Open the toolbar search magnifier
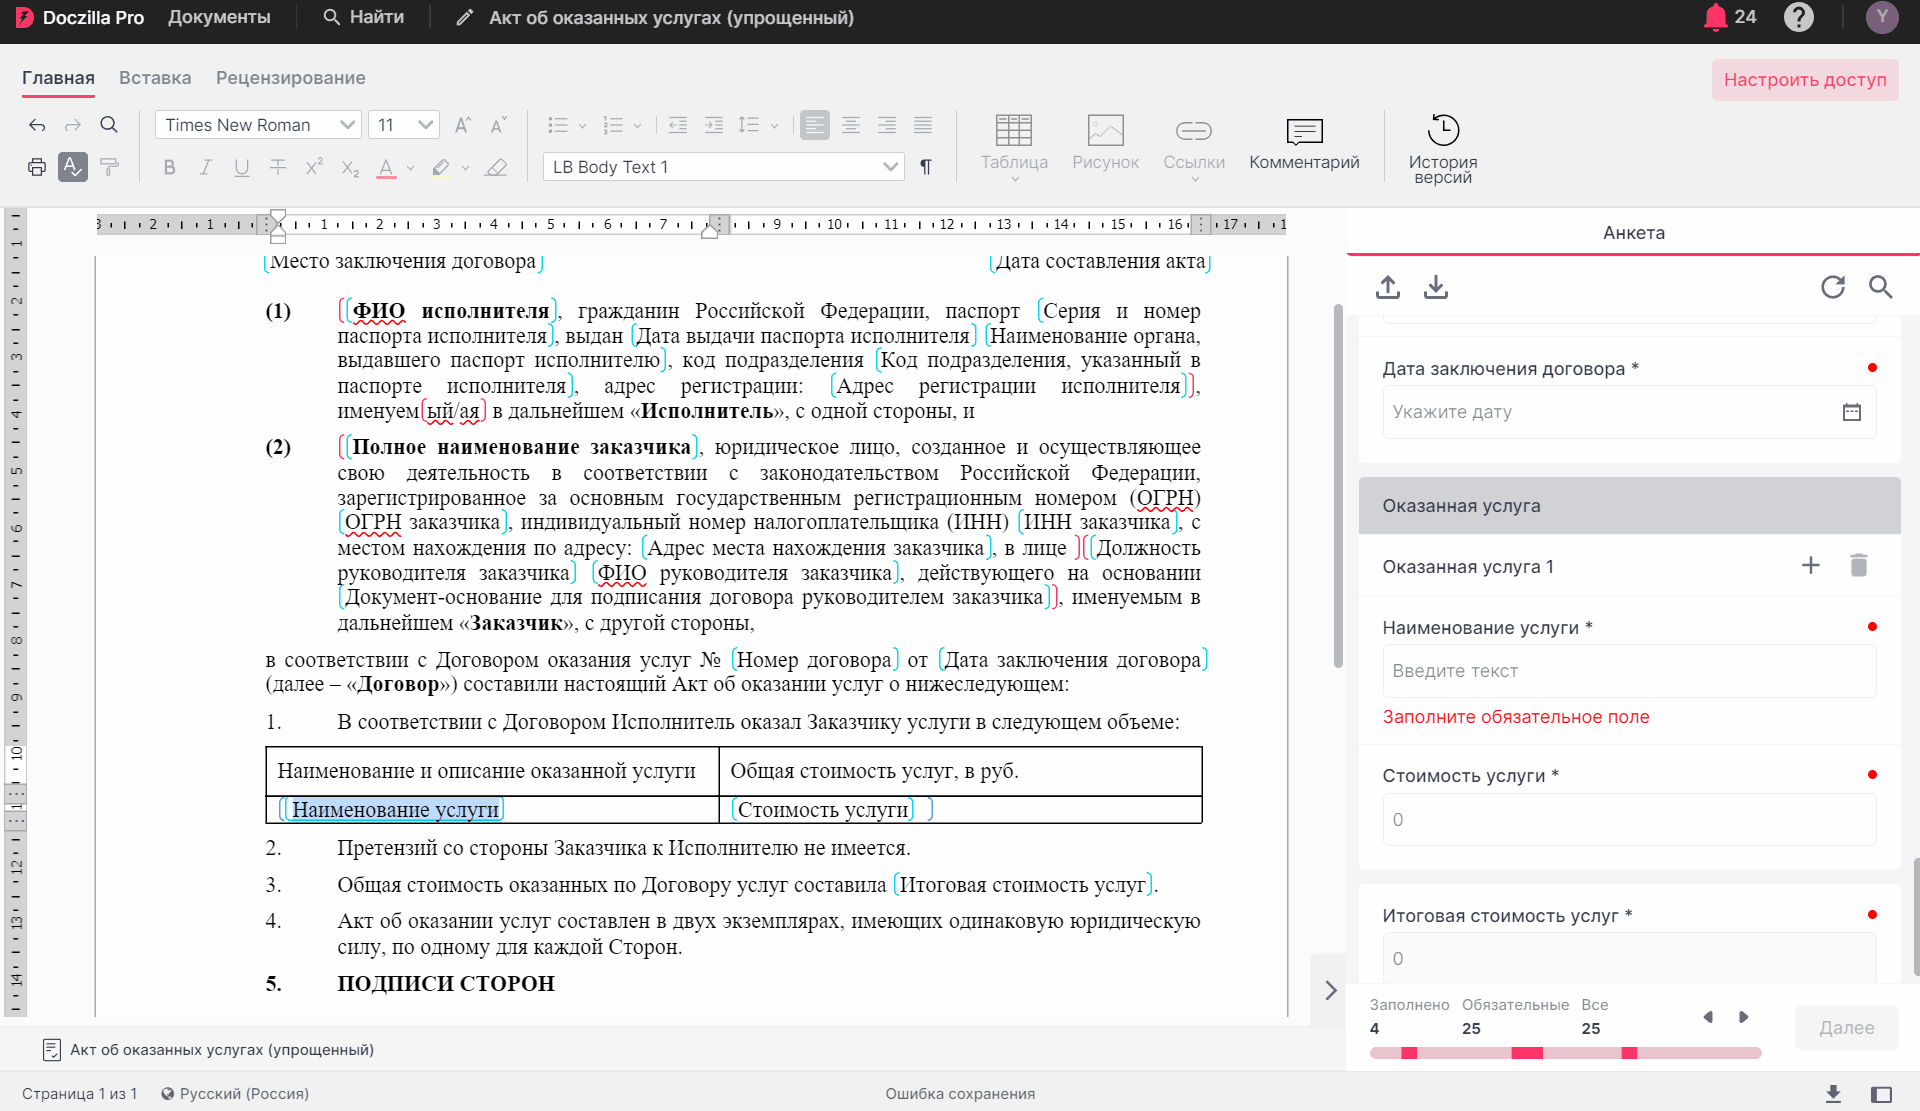The image size is (1920, 1111). pos(109,125)
